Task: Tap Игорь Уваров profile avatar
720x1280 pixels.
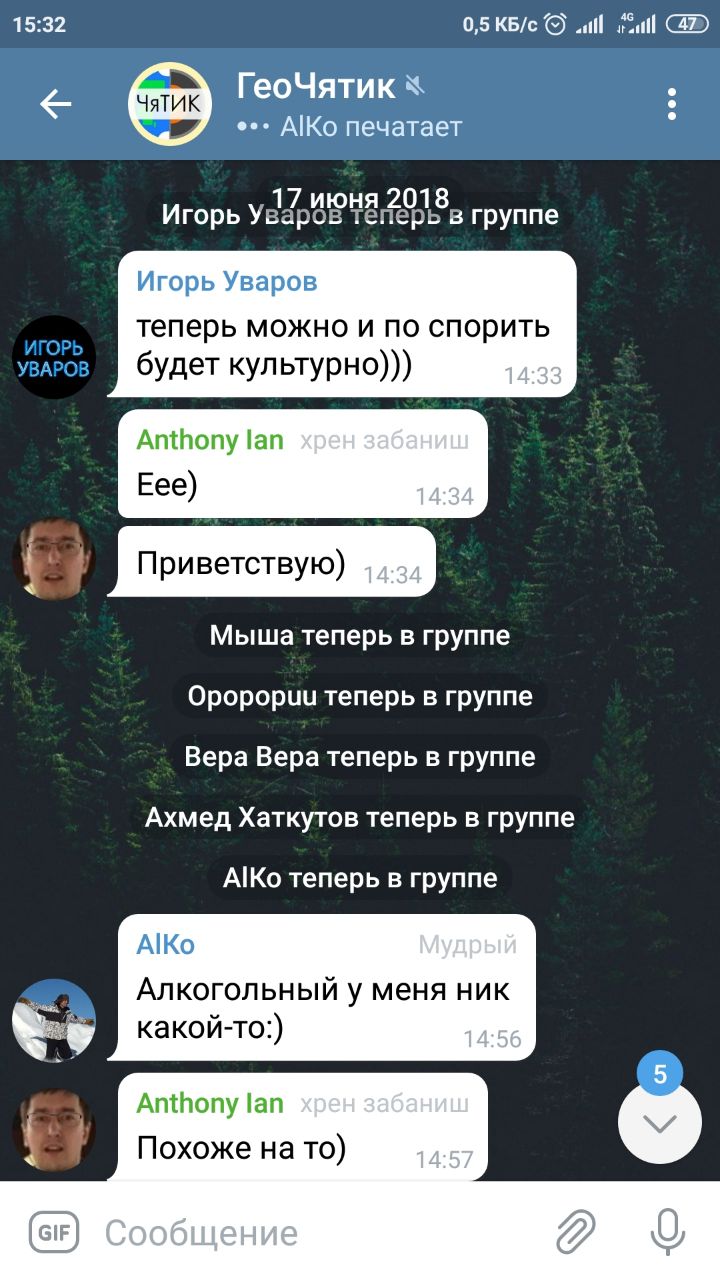Action: click(54, 357)
